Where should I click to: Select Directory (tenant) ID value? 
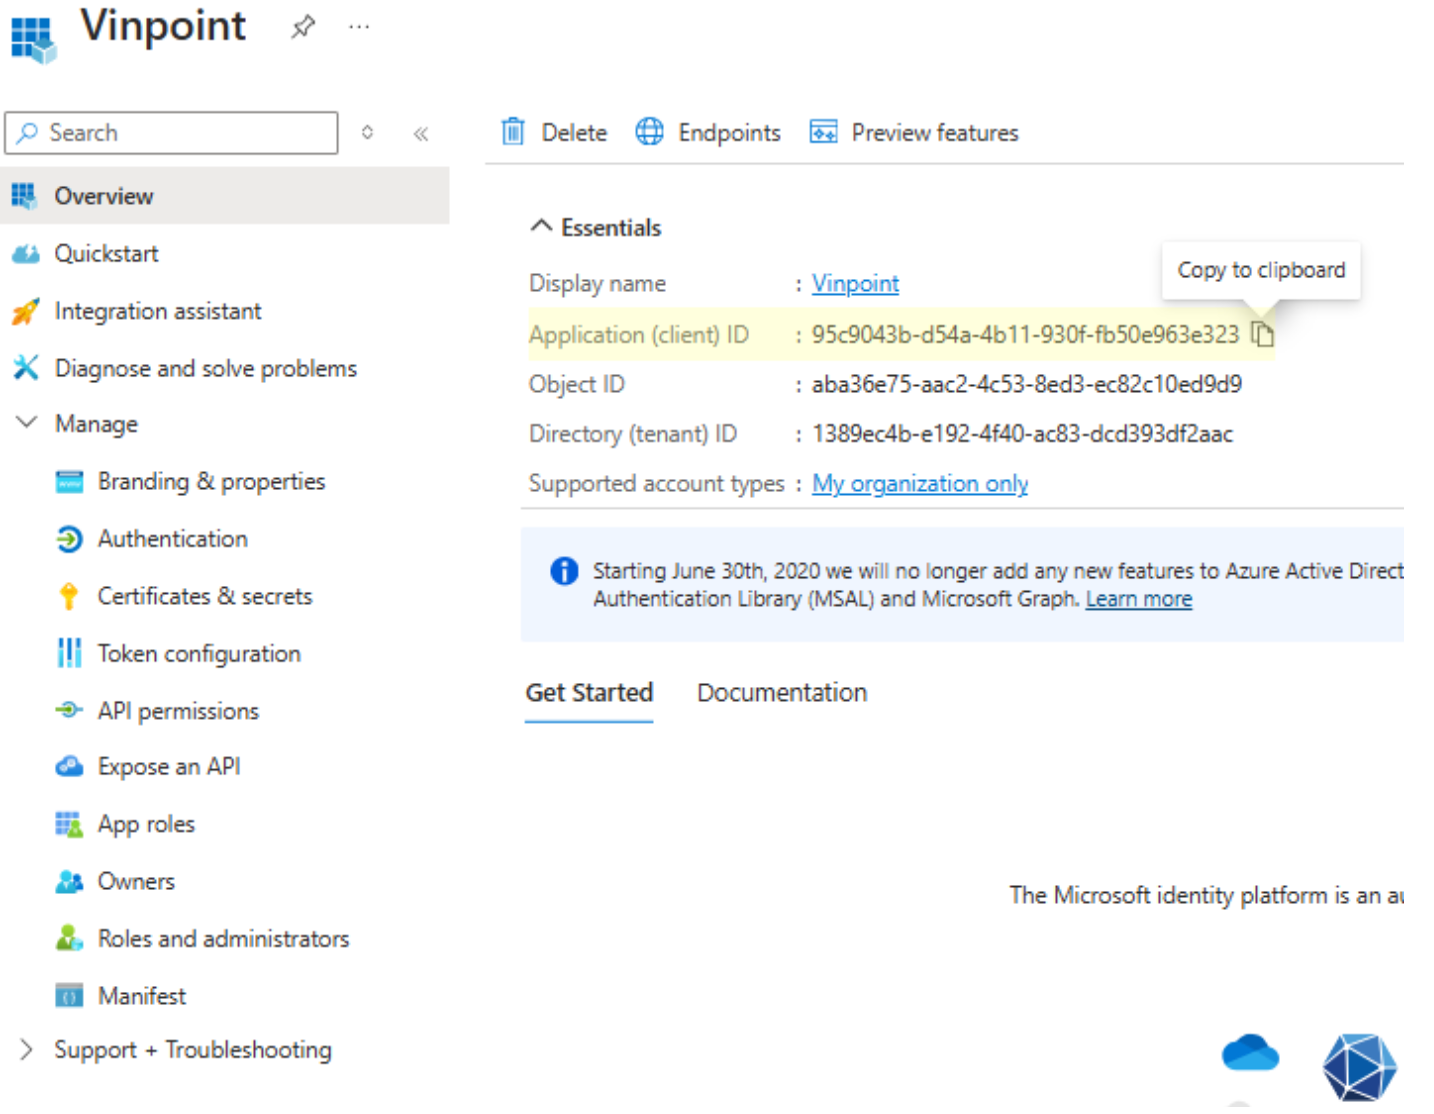point(1022,434)
